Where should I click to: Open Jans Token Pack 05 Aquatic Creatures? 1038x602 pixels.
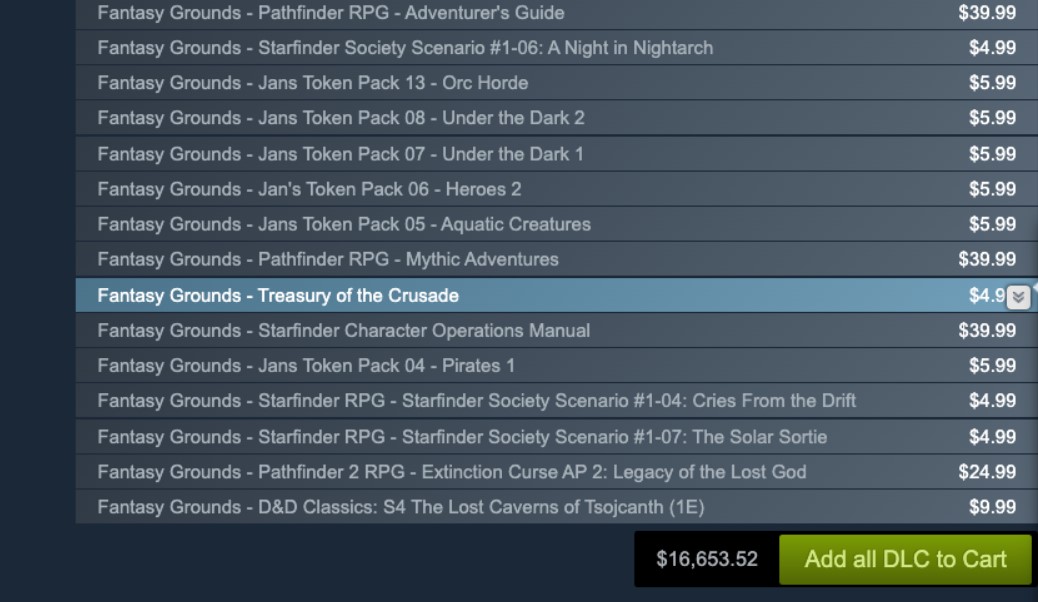coord(344,224)
